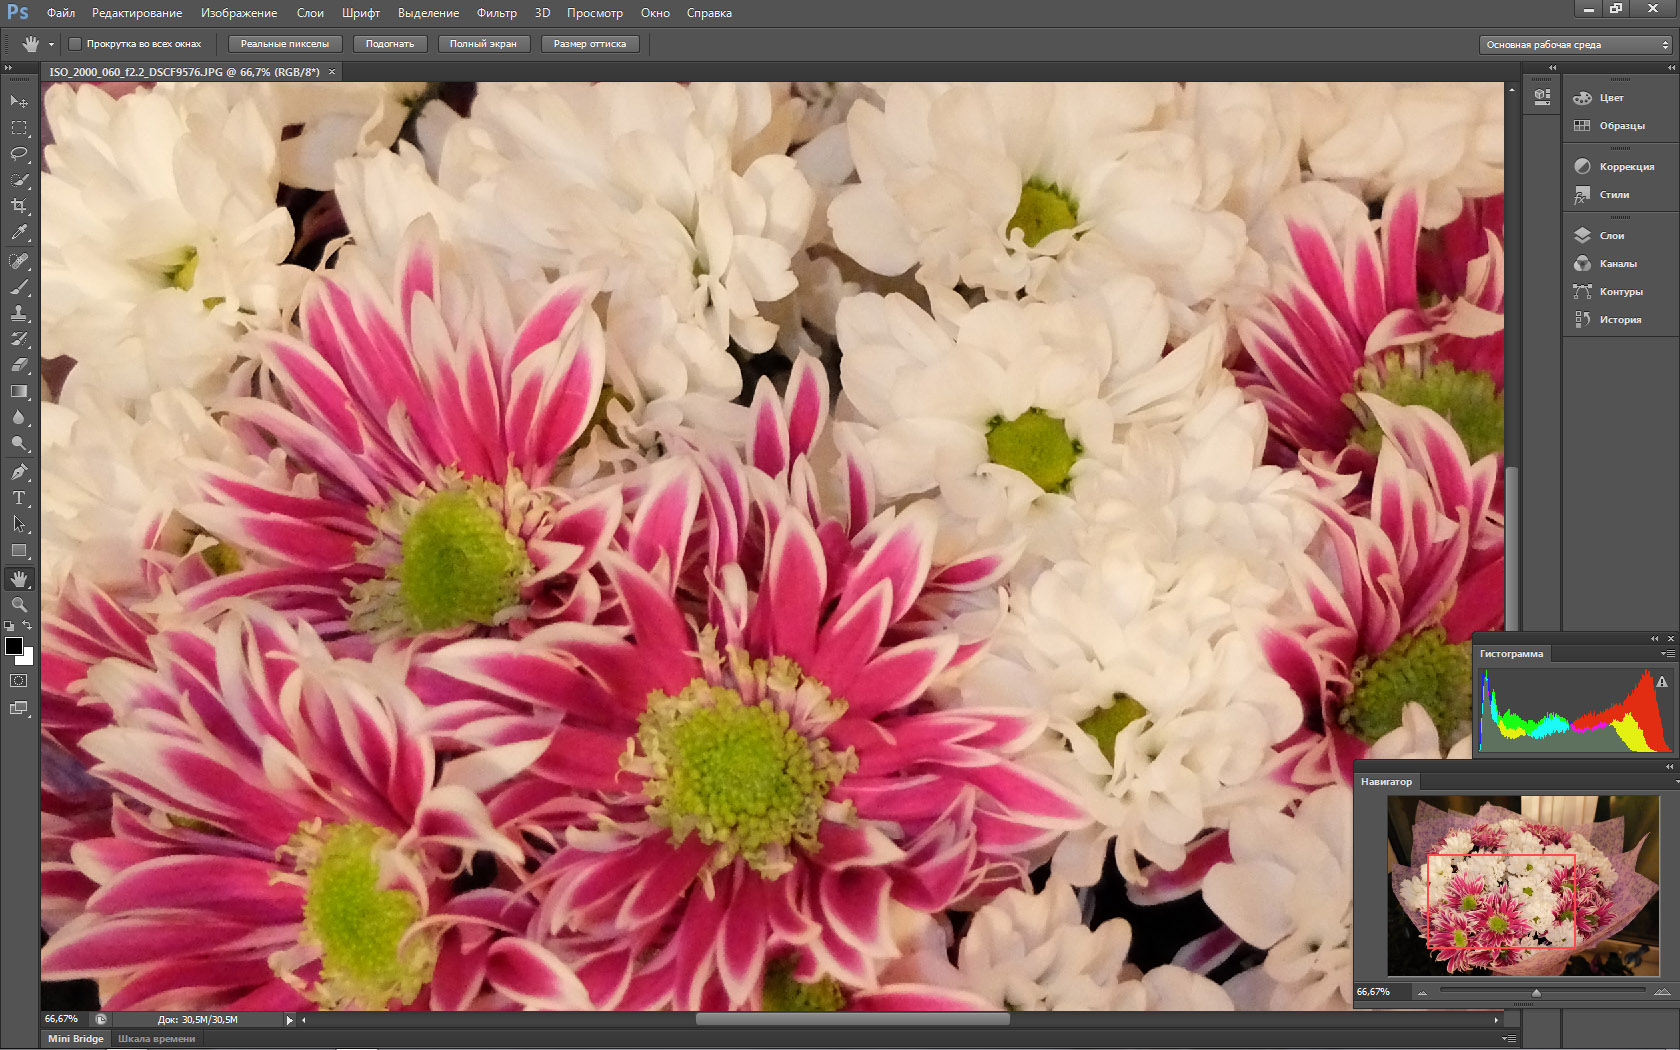Enable 'Прокрутка во всех окнах' checkbox
This screenshot has width=1680, height=1050.
(75, 44)
